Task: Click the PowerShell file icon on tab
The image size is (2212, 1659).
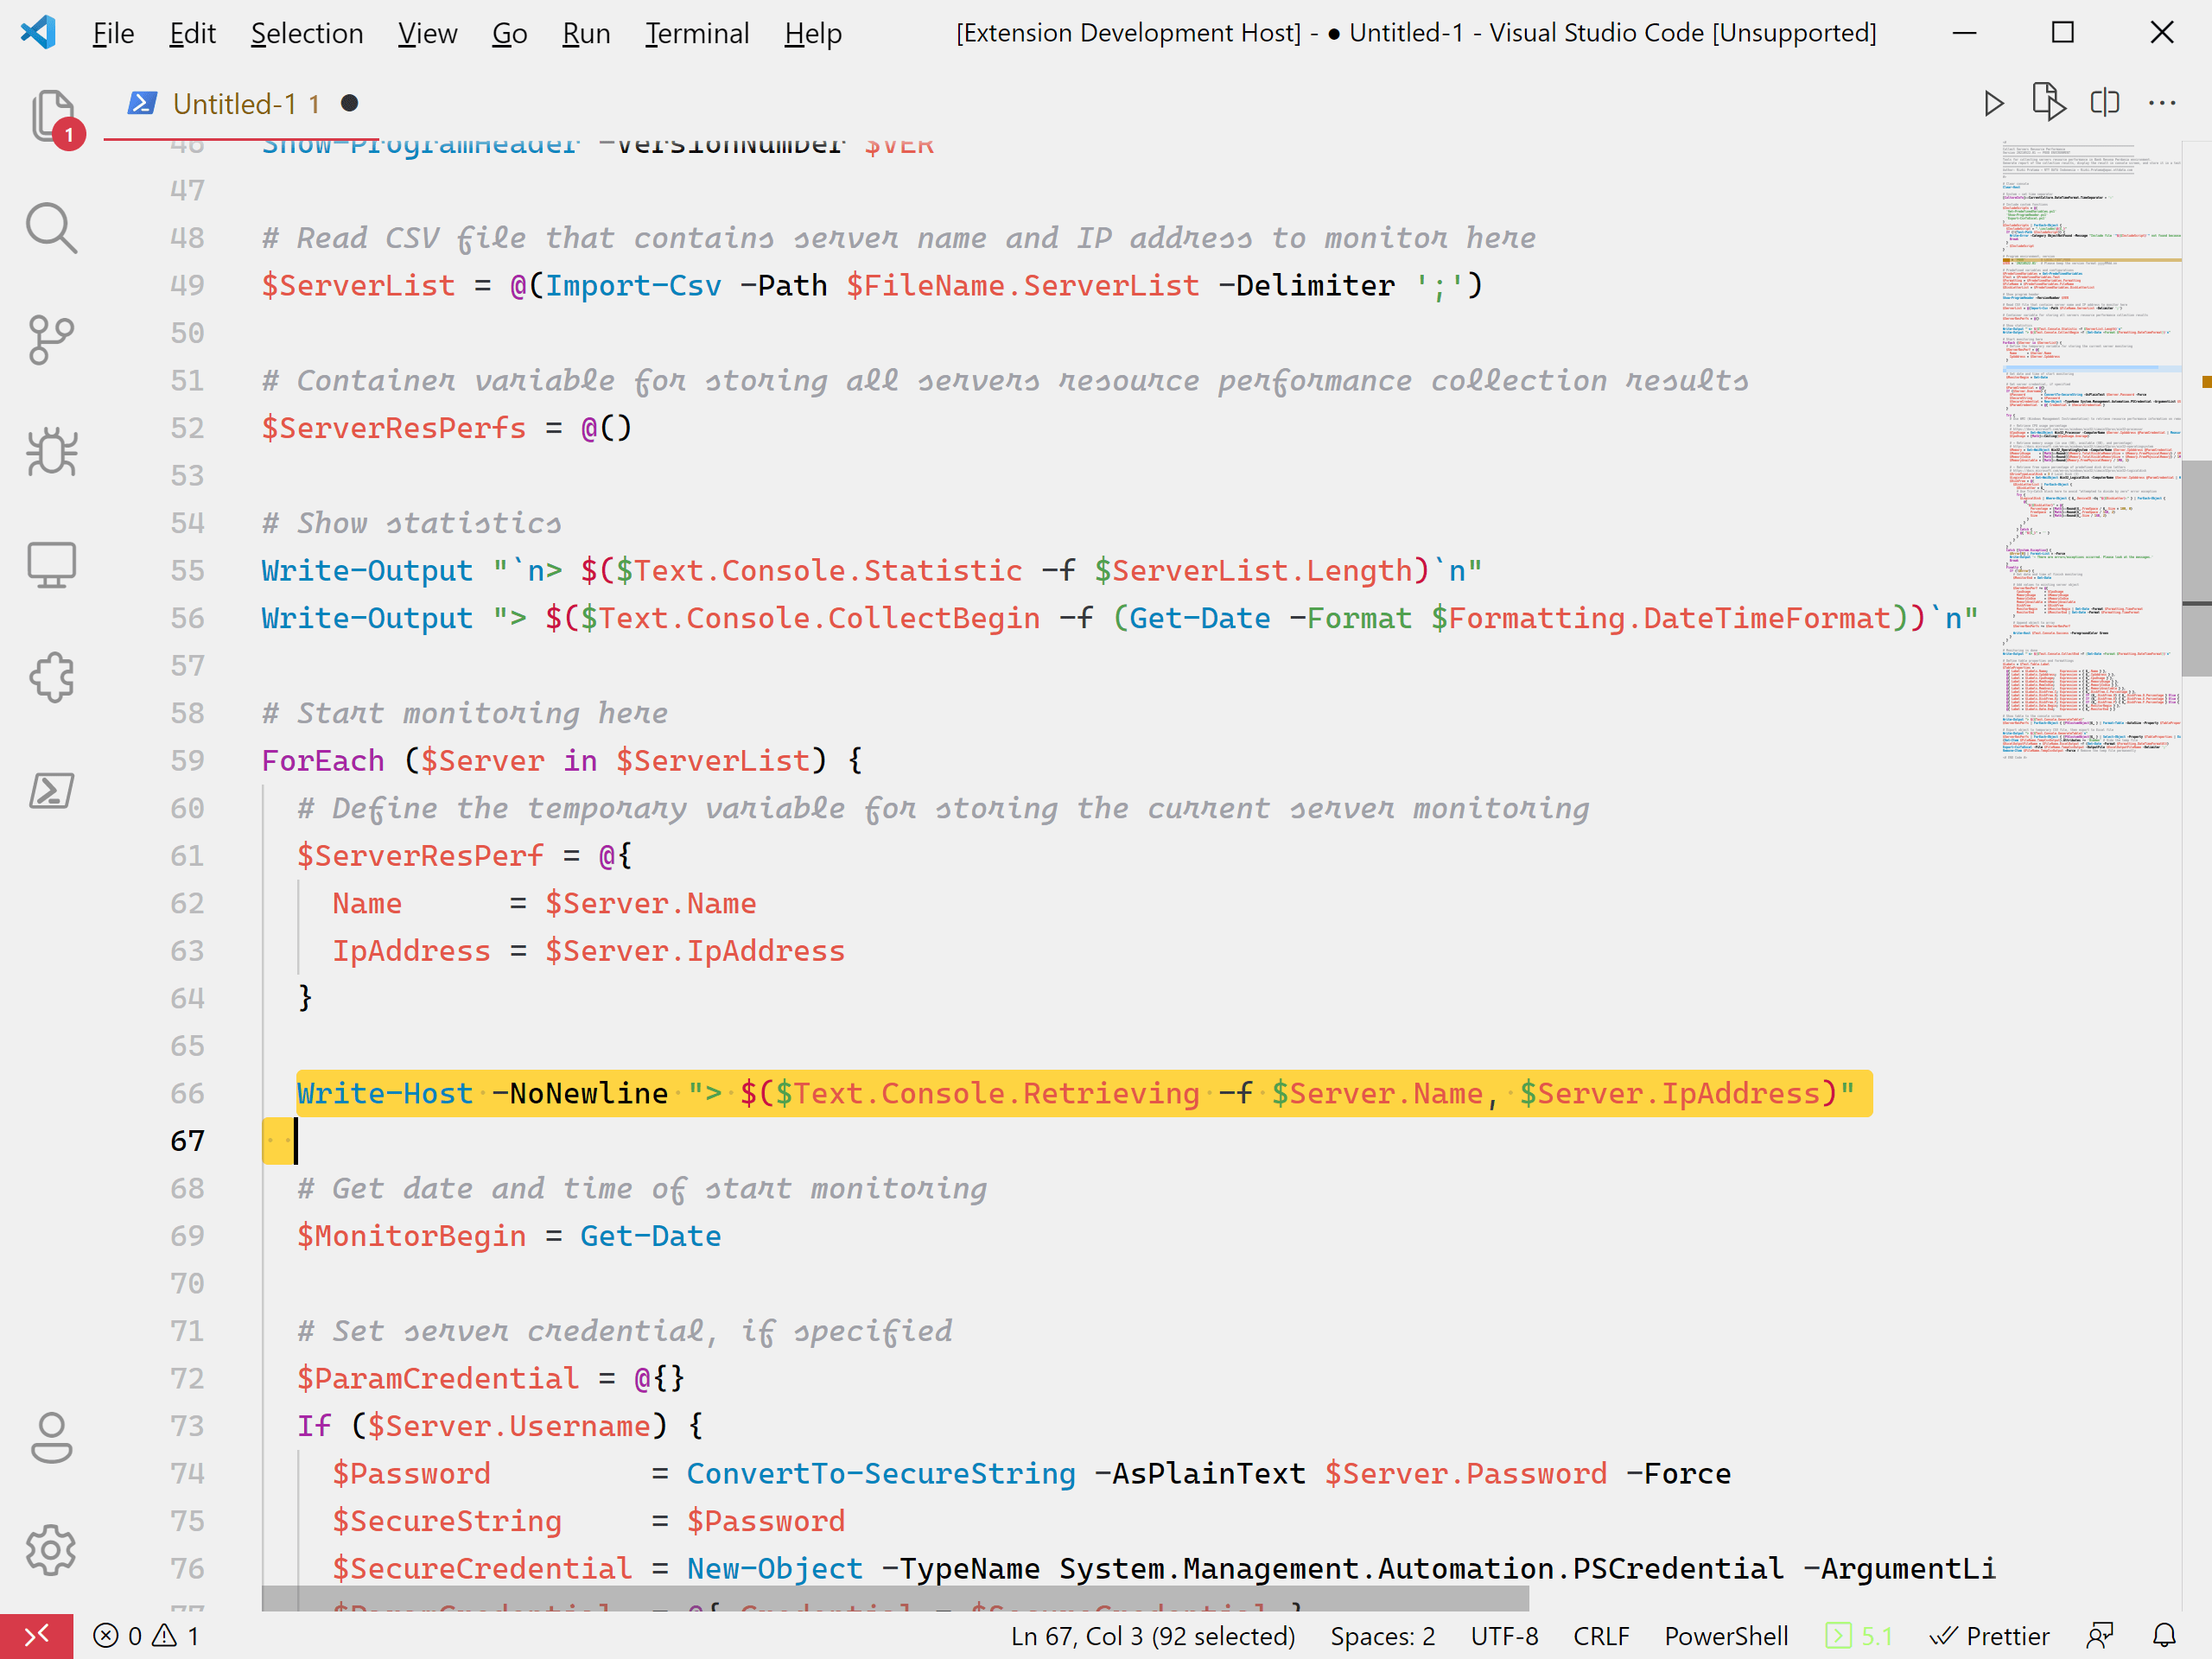Action: (142, 103)
